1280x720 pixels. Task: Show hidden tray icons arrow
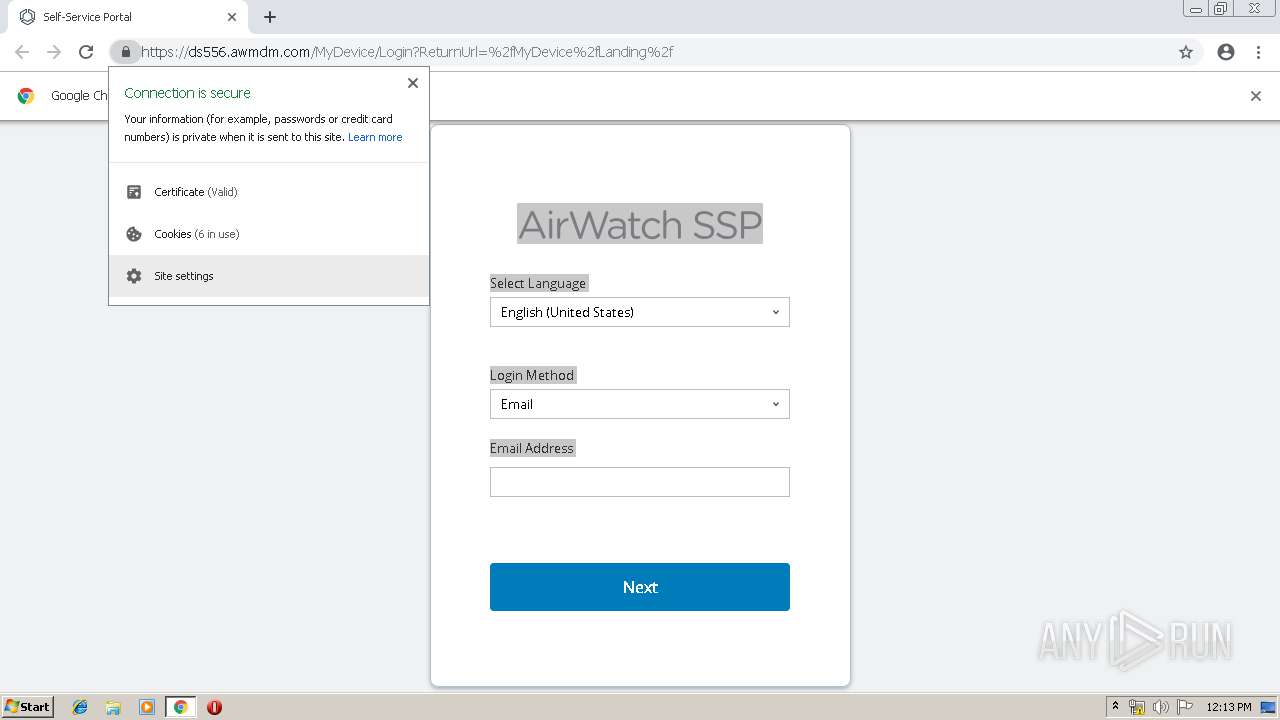pyautogui.click(x=1116, y=707)
